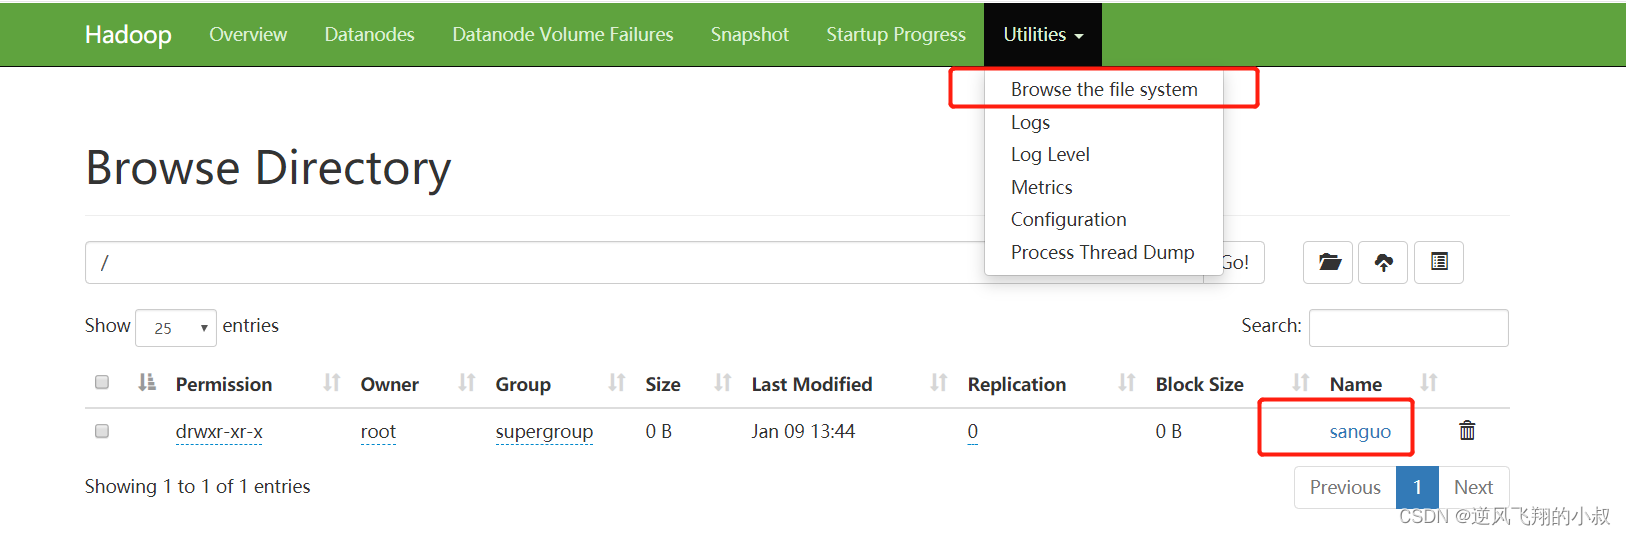Click the upload files cloud icon
This screenshot has height=535, width=1626.
(1383, 262)
